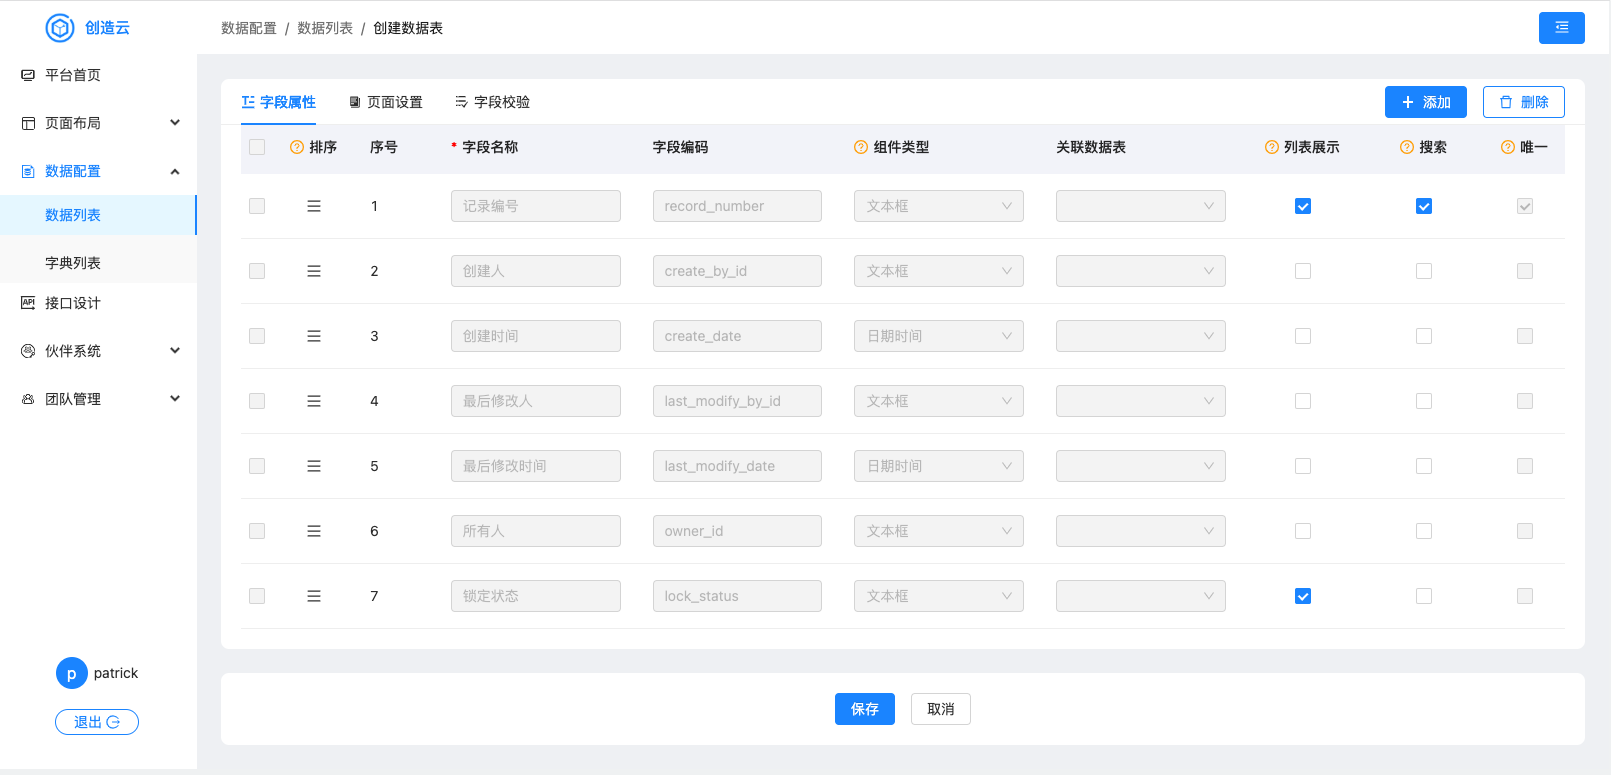Click the 团队管理 sidebar icon
The image size is (1611, 775).
(x=28, y=399)
